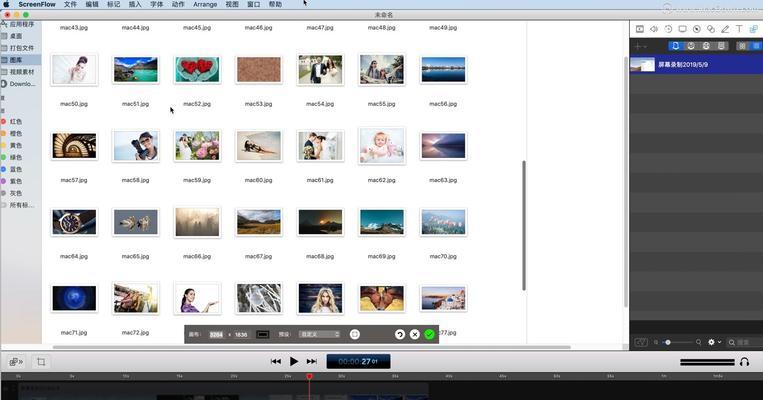Select fourth media library filter icon
This screenshot has width=763, height=400.
(x=721, y=46)
